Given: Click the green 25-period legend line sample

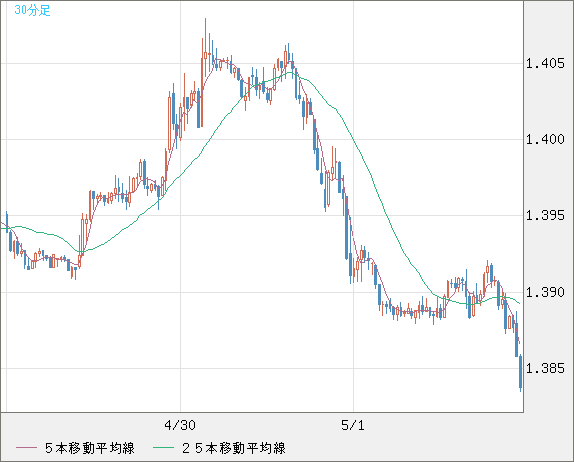Looking at the screenshot, I should click(163, 448).
